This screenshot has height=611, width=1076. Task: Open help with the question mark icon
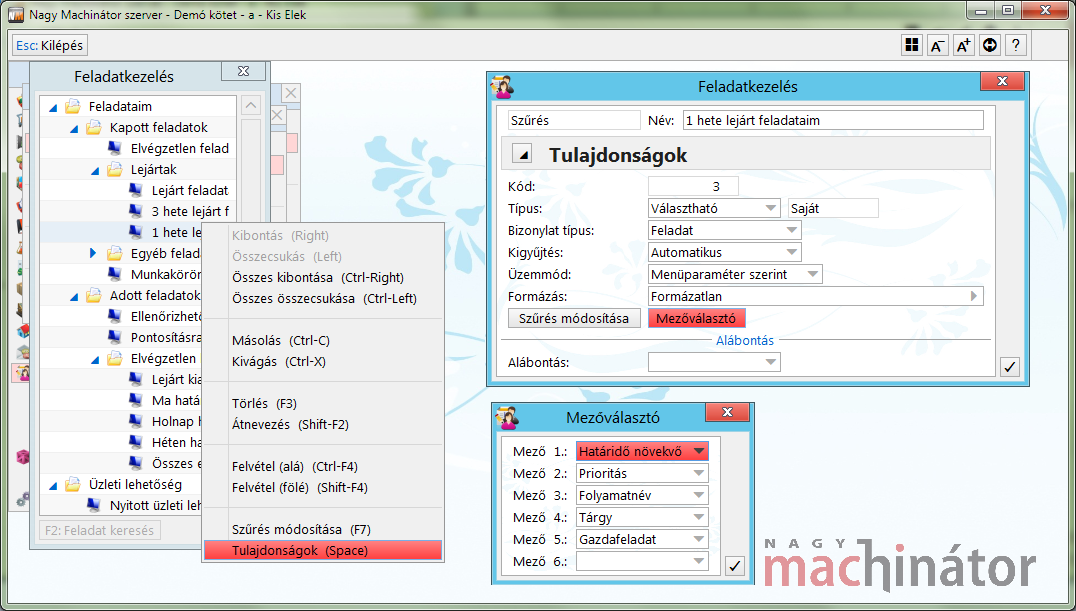[x=1016, y=45]
